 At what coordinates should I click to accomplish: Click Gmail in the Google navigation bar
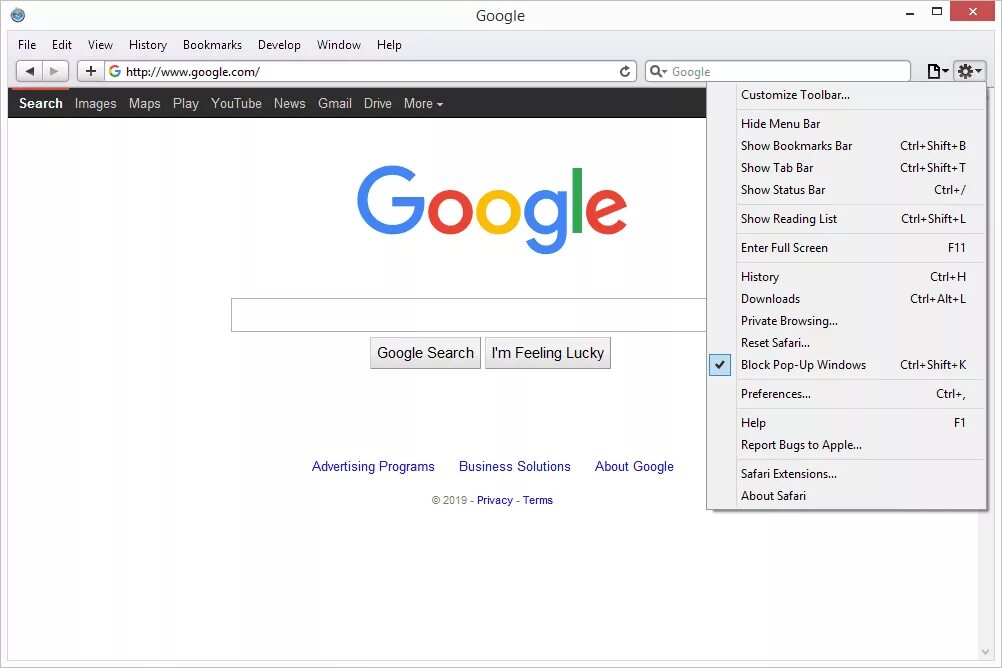pos(335,104)
